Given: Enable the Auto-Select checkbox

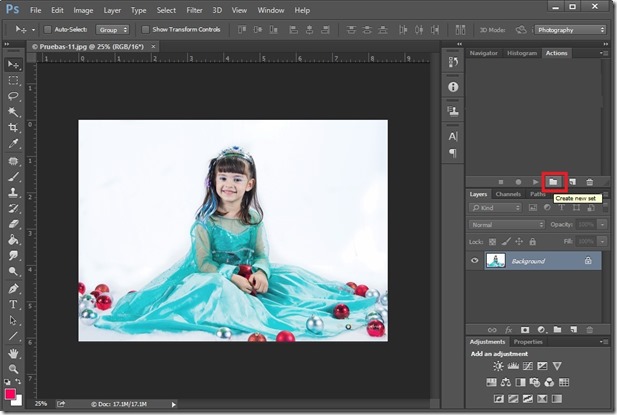Looking at the screenshot, I should click(48, 30).
